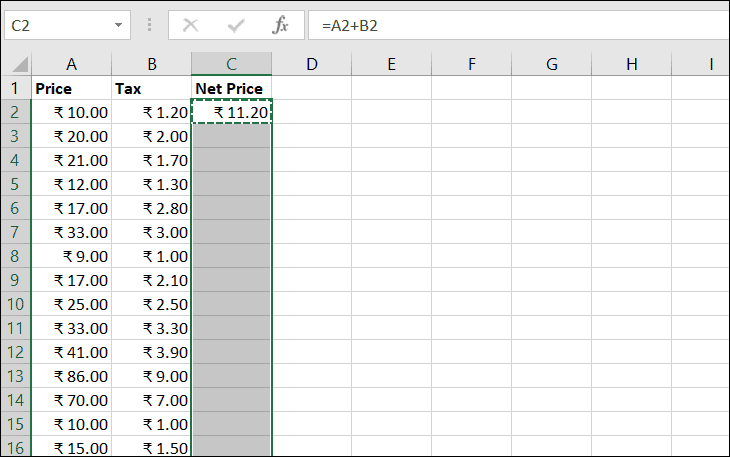Click the price cell ₹ 86.00

coord(71,376)
